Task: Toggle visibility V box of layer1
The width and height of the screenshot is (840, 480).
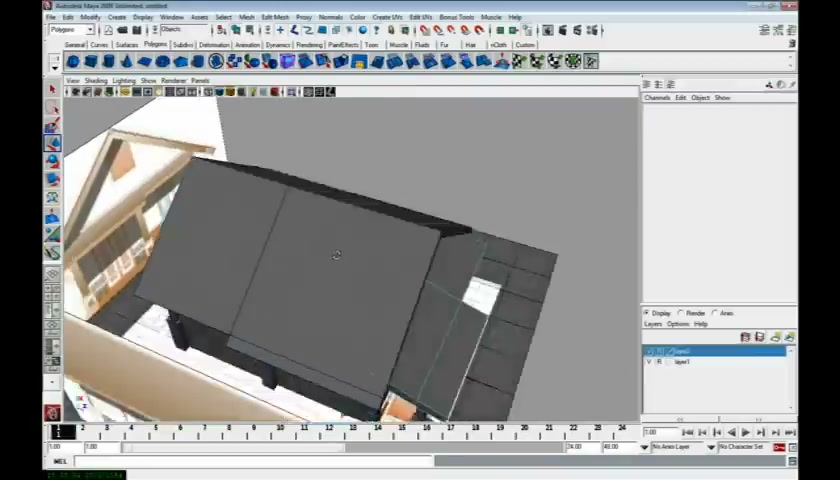Action: pos(649,362)
